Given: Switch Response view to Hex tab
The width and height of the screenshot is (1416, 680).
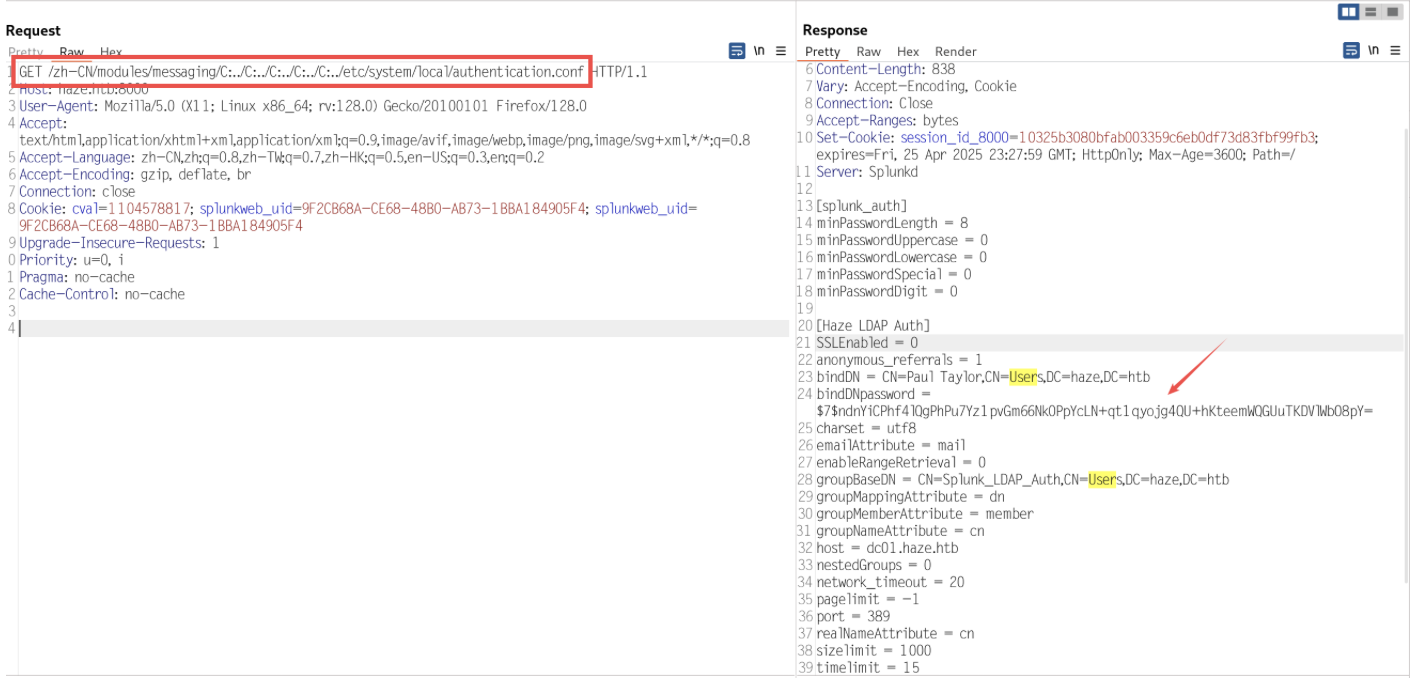Looking at the screenshot, I should [x=907, y=52].
